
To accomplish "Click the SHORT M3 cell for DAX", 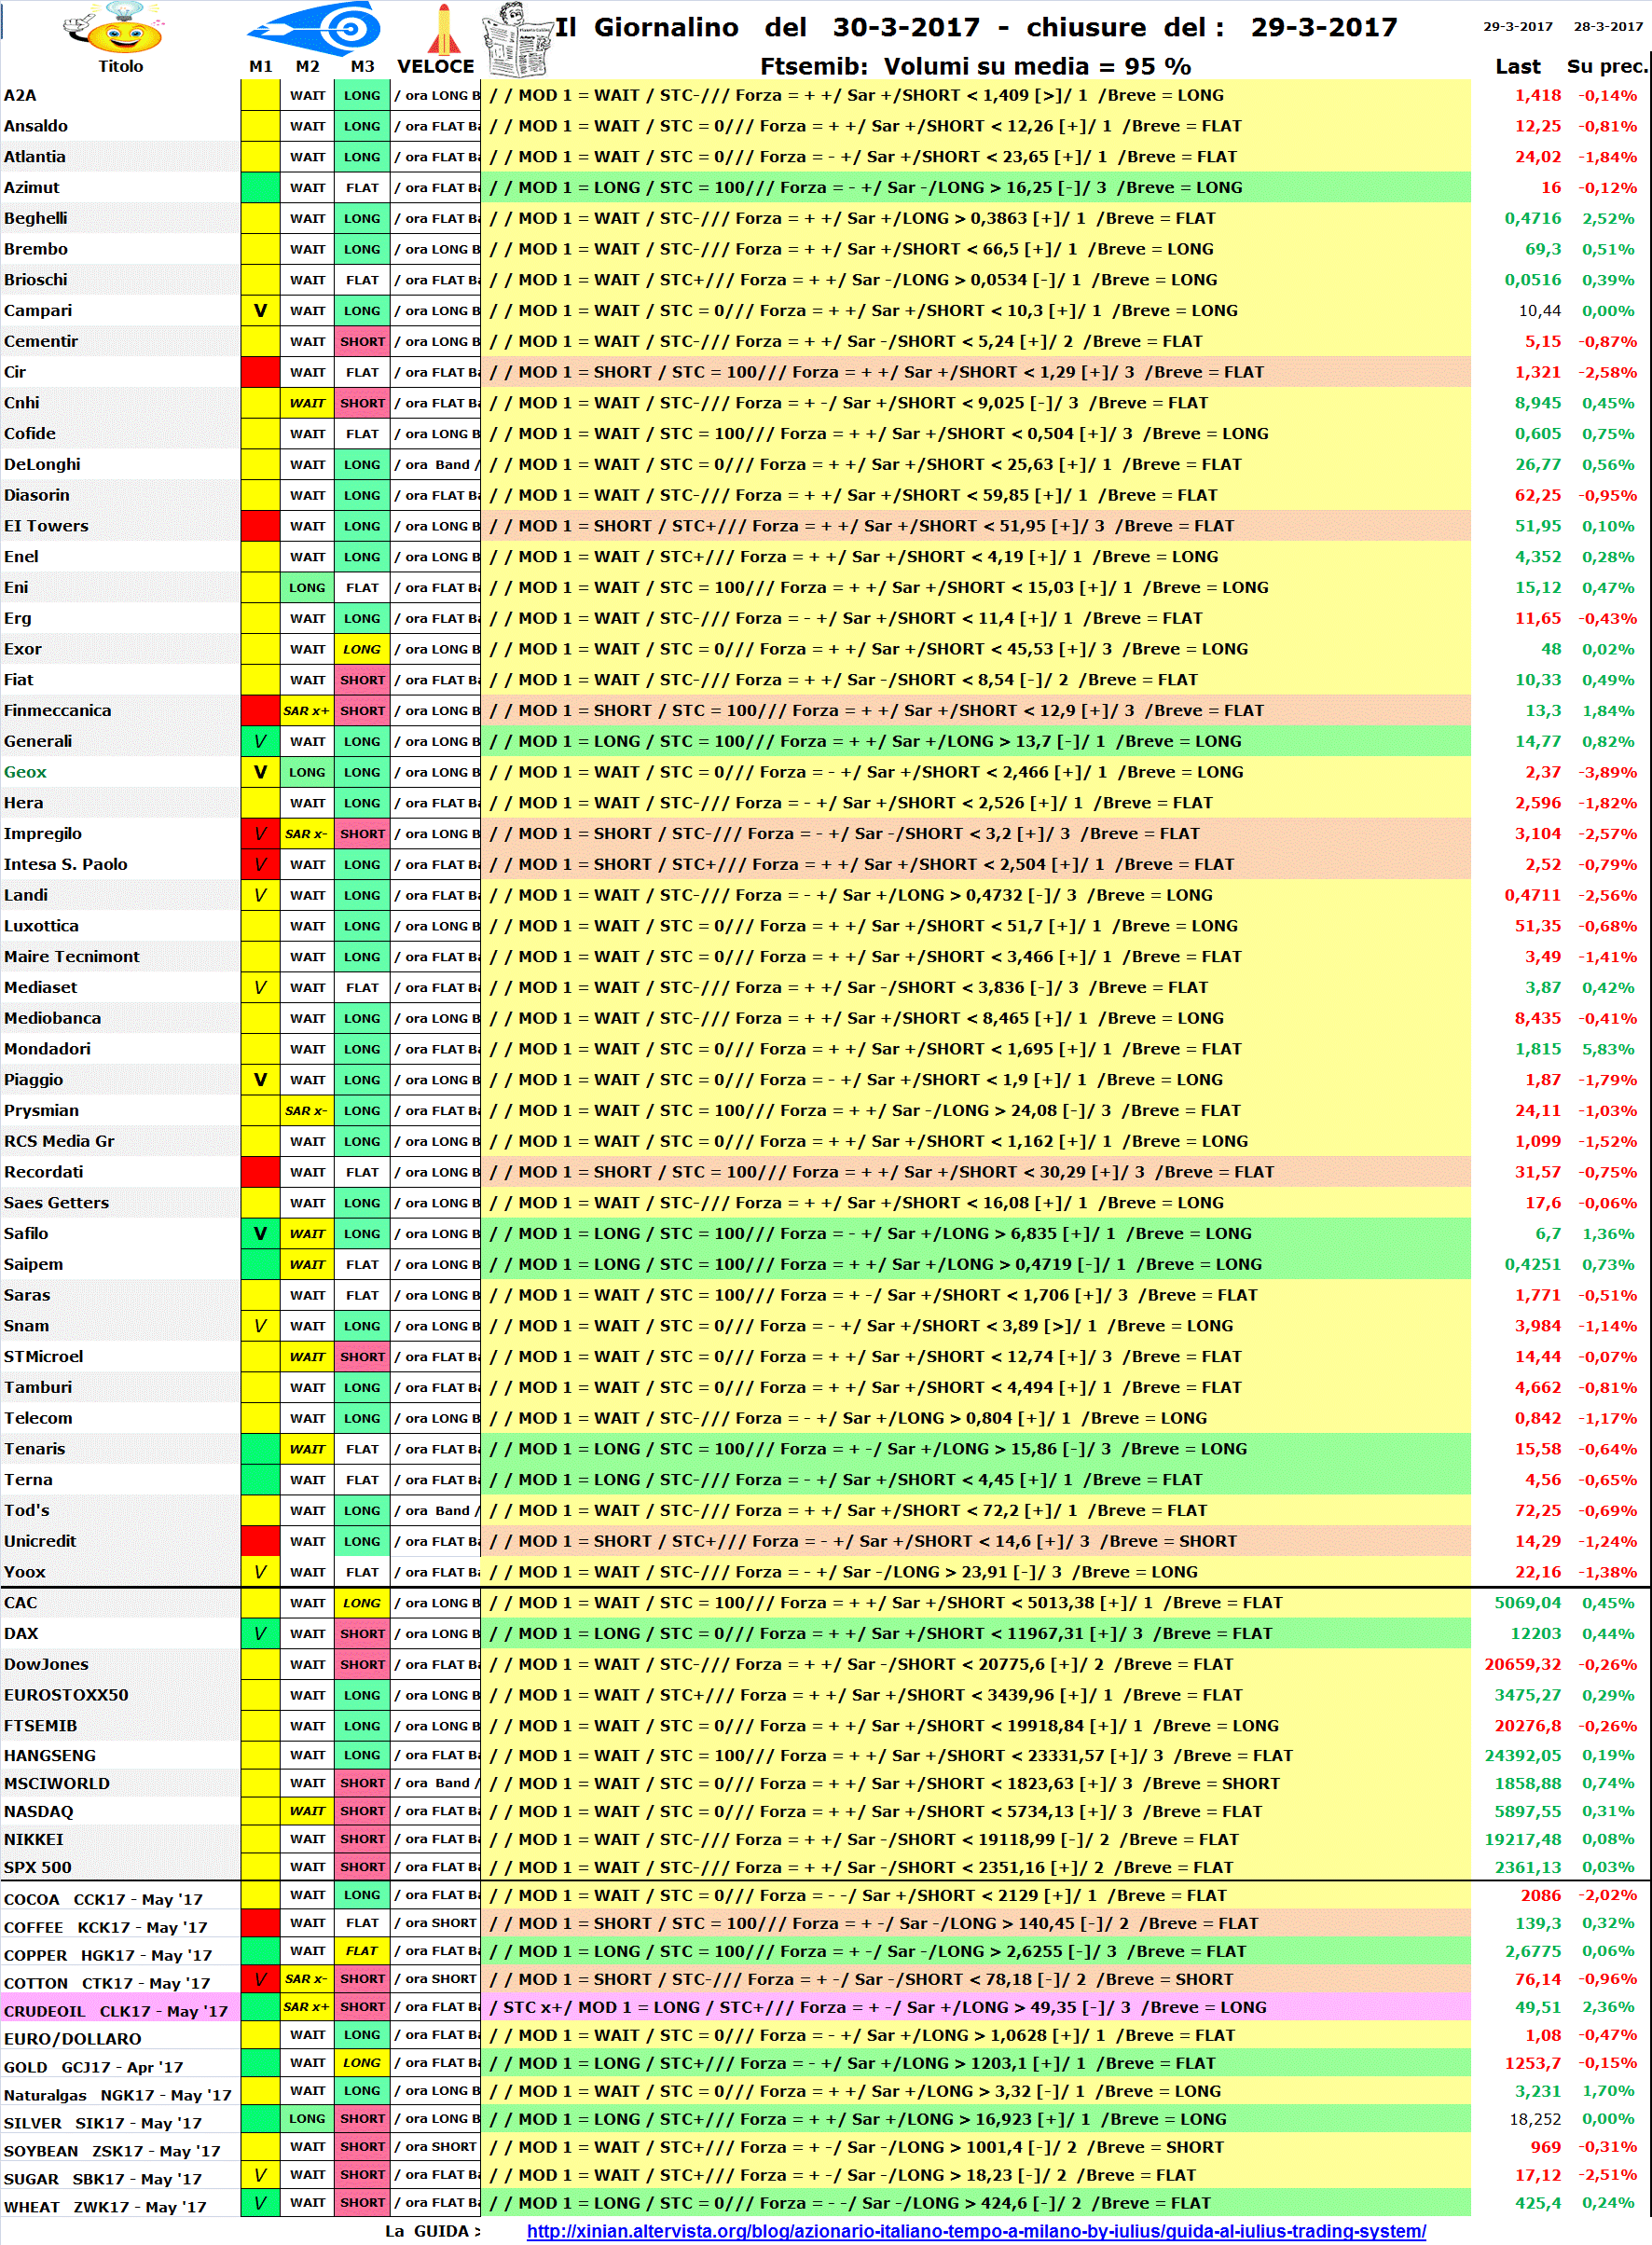I will tap(362, 1633).
